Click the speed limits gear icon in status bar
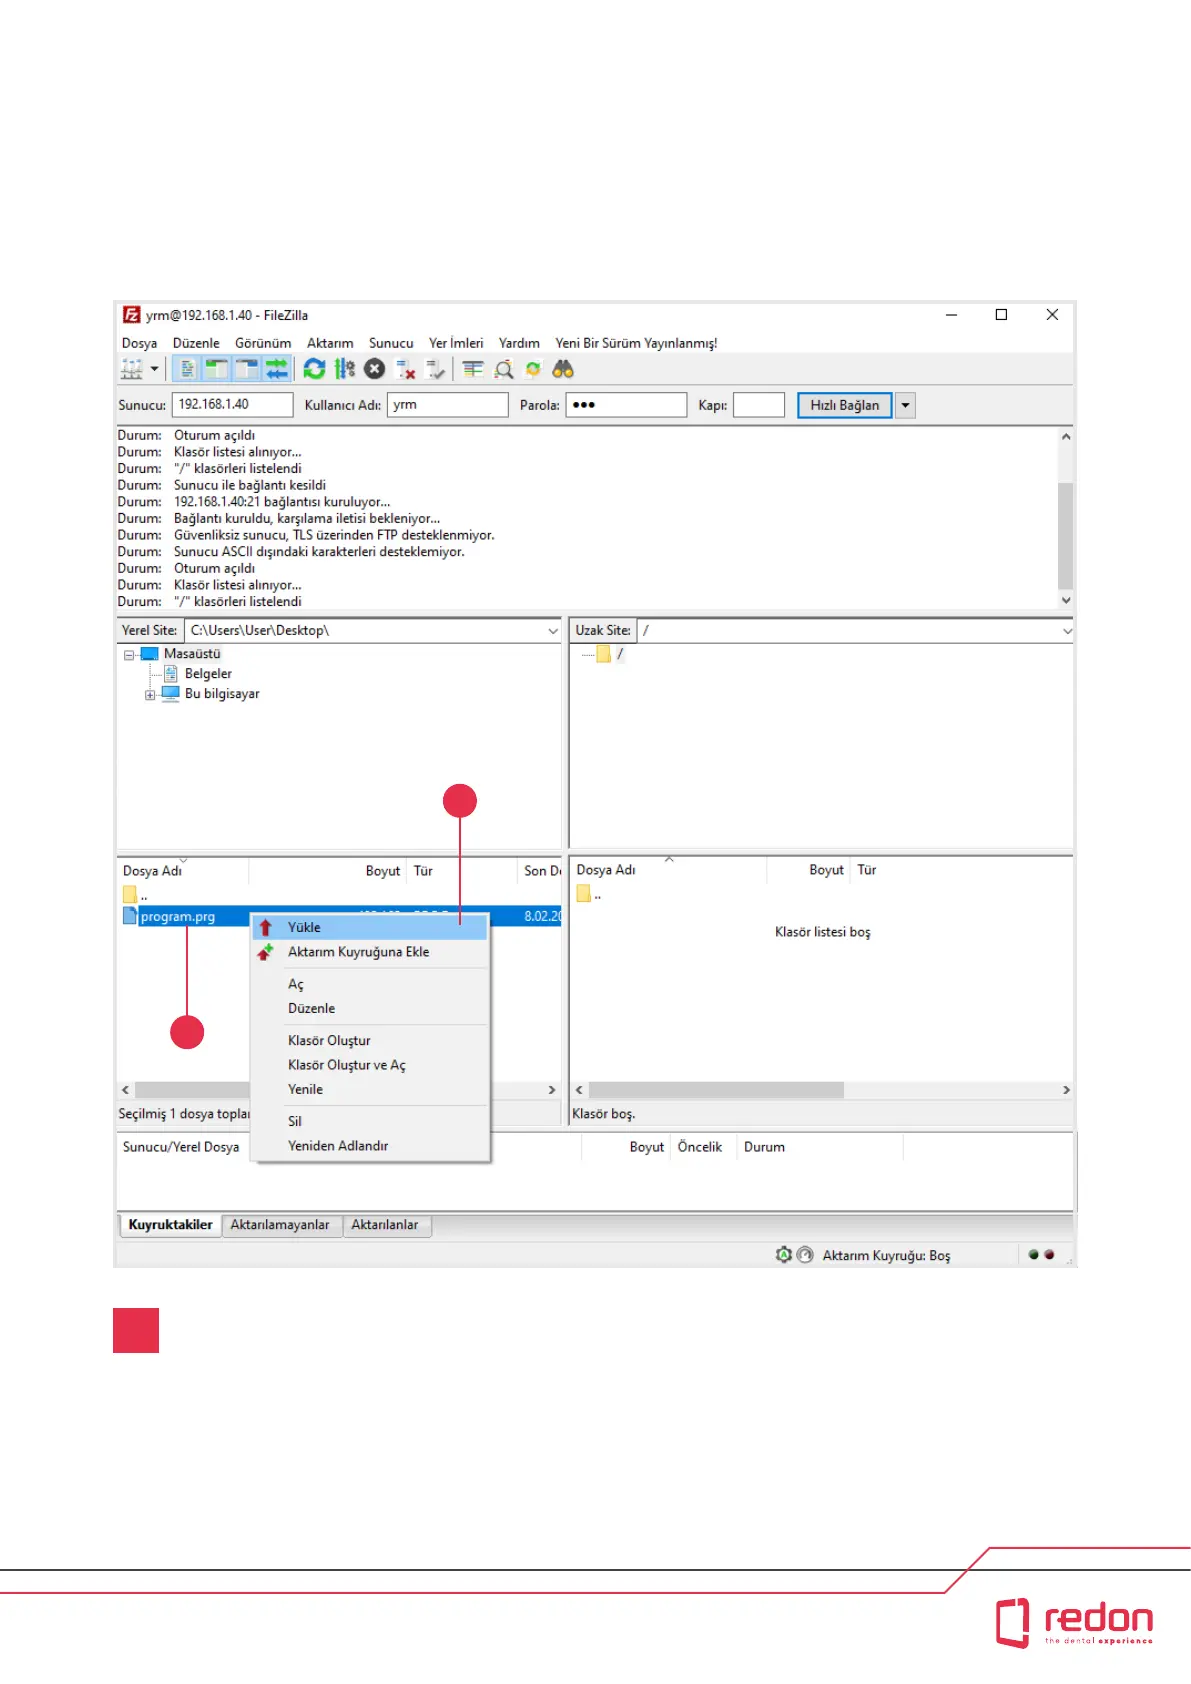 click(x=784, y=1255)
